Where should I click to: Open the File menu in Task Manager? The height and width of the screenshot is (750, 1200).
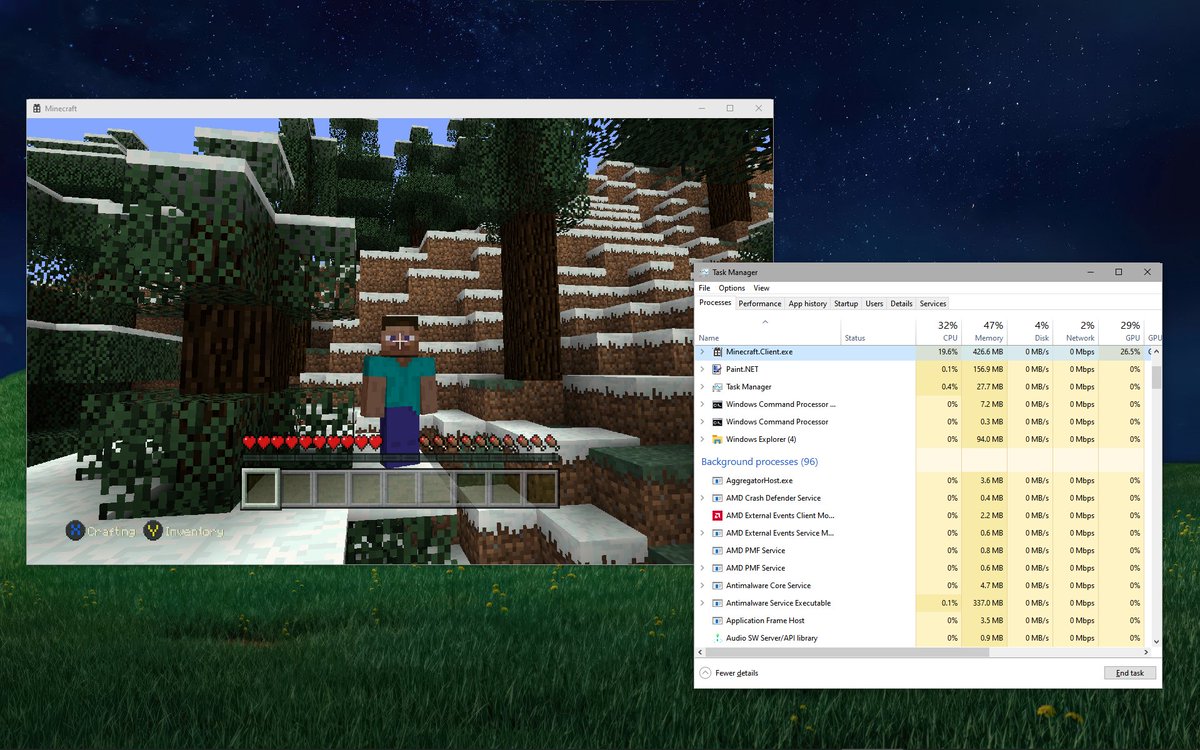click(704, 288)
